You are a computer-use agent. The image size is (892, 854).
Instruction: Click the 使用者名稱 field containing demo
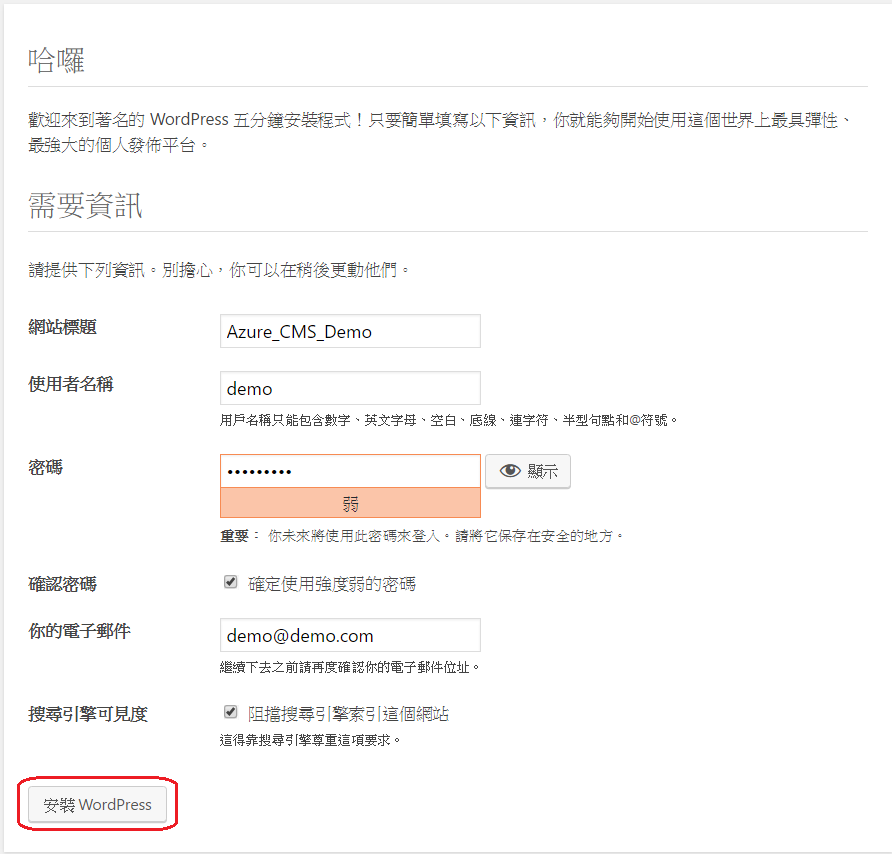point(350,388)
